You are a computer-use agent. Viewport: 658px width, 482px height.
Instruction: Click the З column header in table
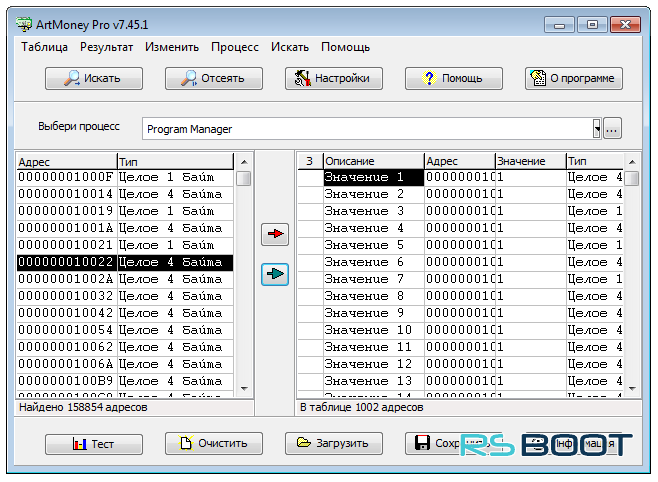(310, 161)
